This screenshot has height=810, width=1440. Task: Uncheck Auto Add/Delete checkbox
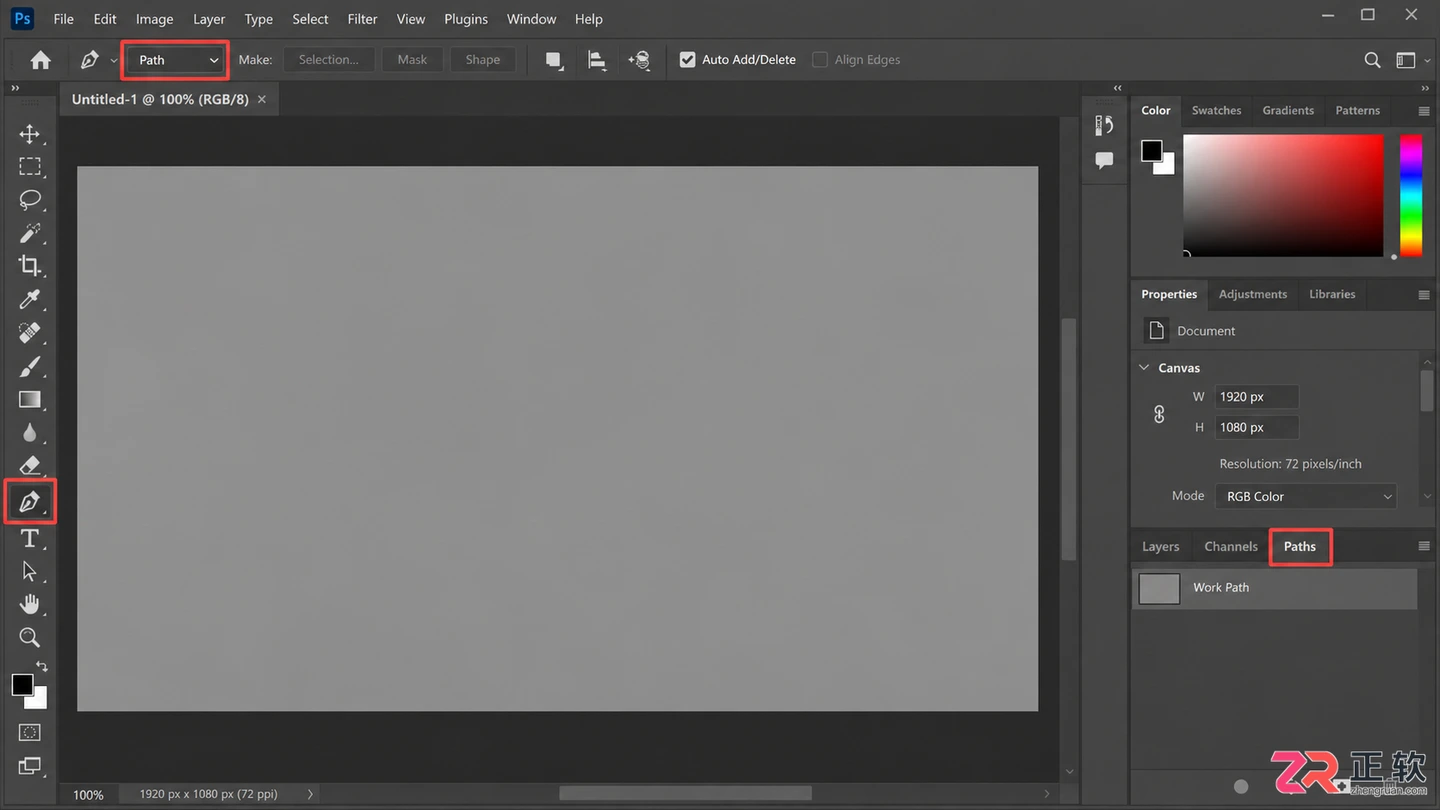(x=687, y=60)
